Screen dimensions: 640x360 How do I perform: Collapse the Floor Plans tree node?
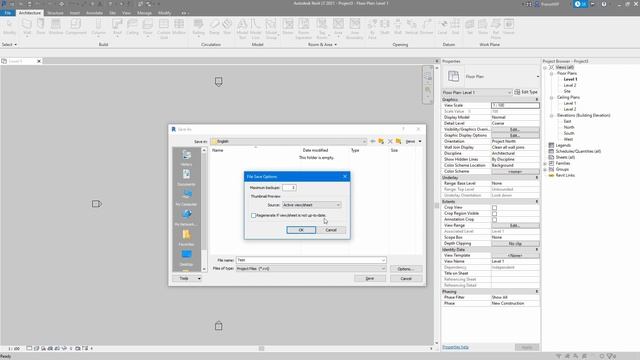click(551, 73)
